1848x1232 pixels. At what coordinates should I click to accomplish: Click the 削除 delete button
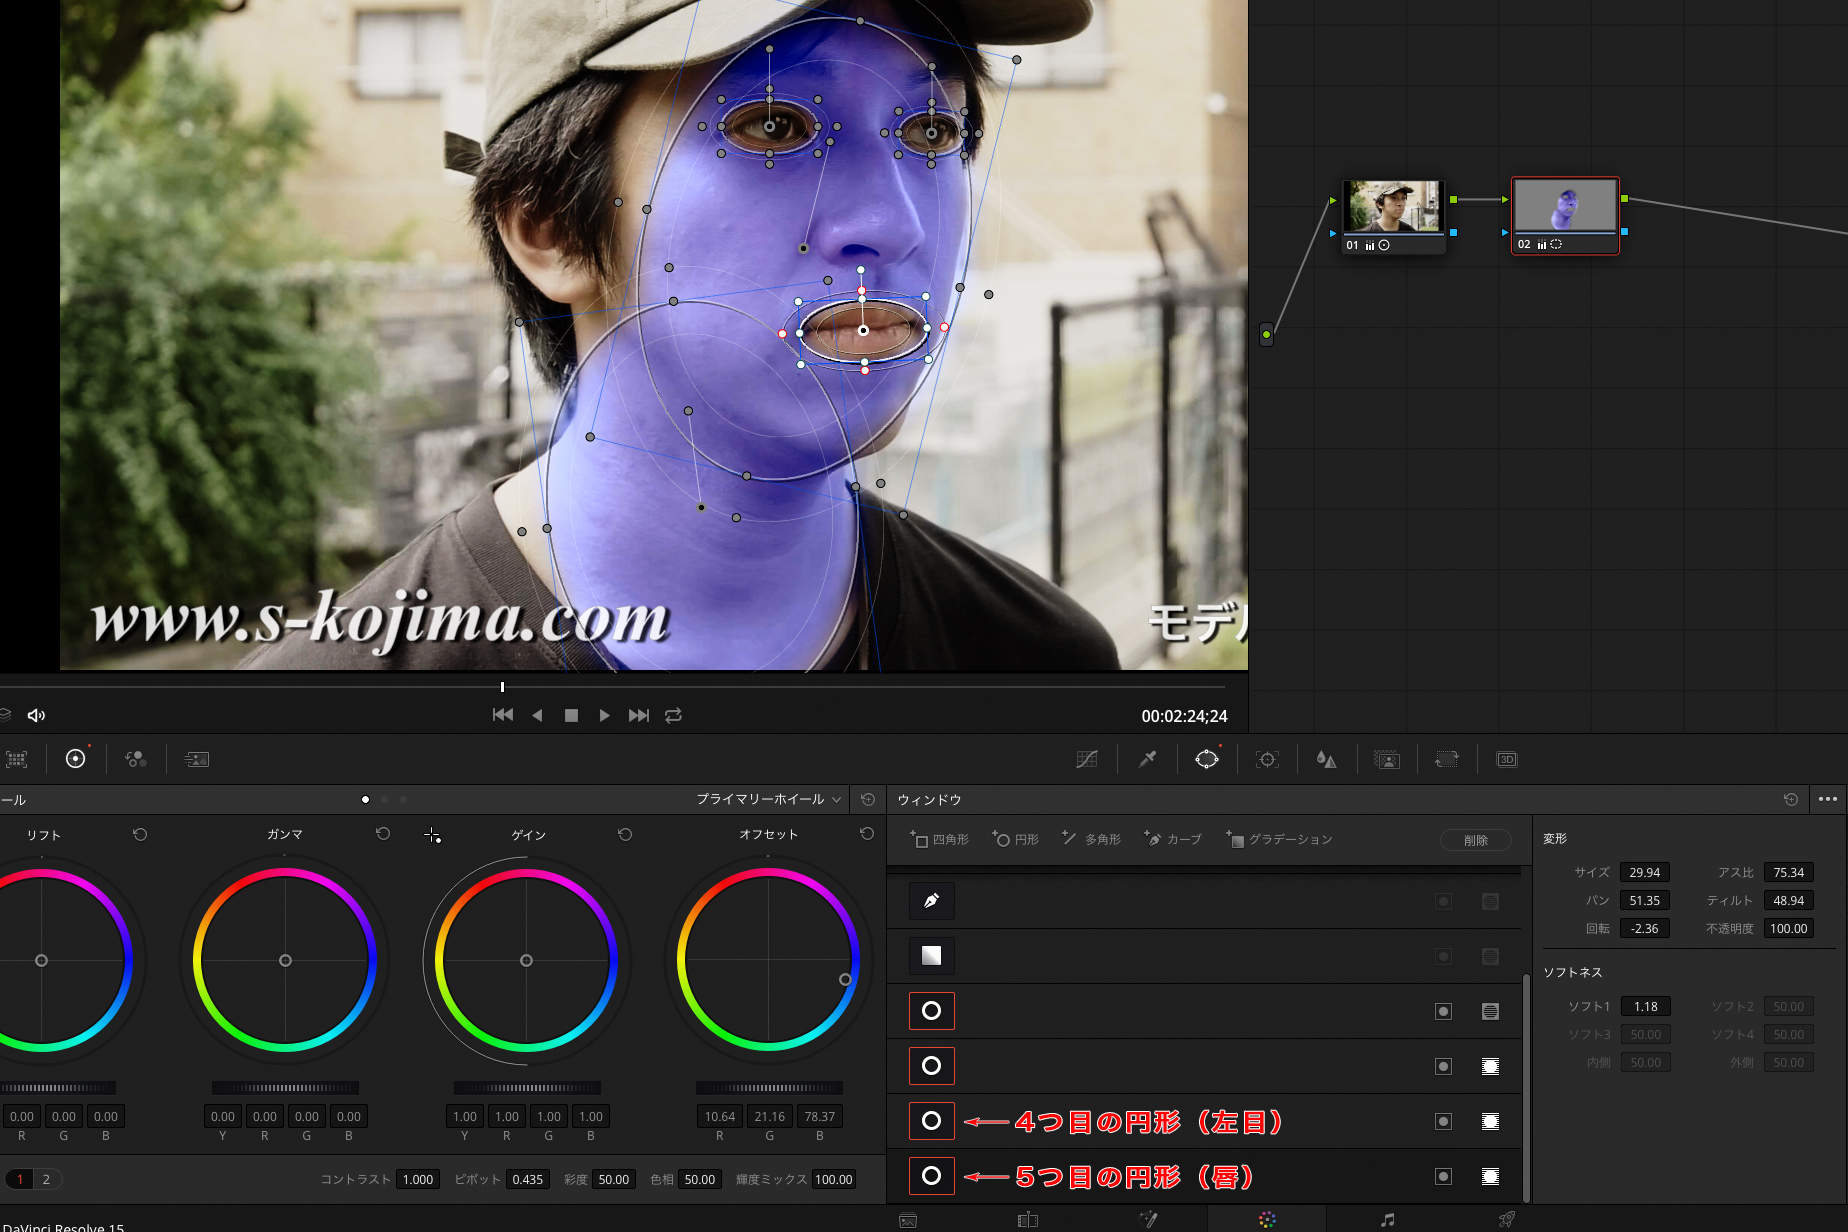[1475, 841]
